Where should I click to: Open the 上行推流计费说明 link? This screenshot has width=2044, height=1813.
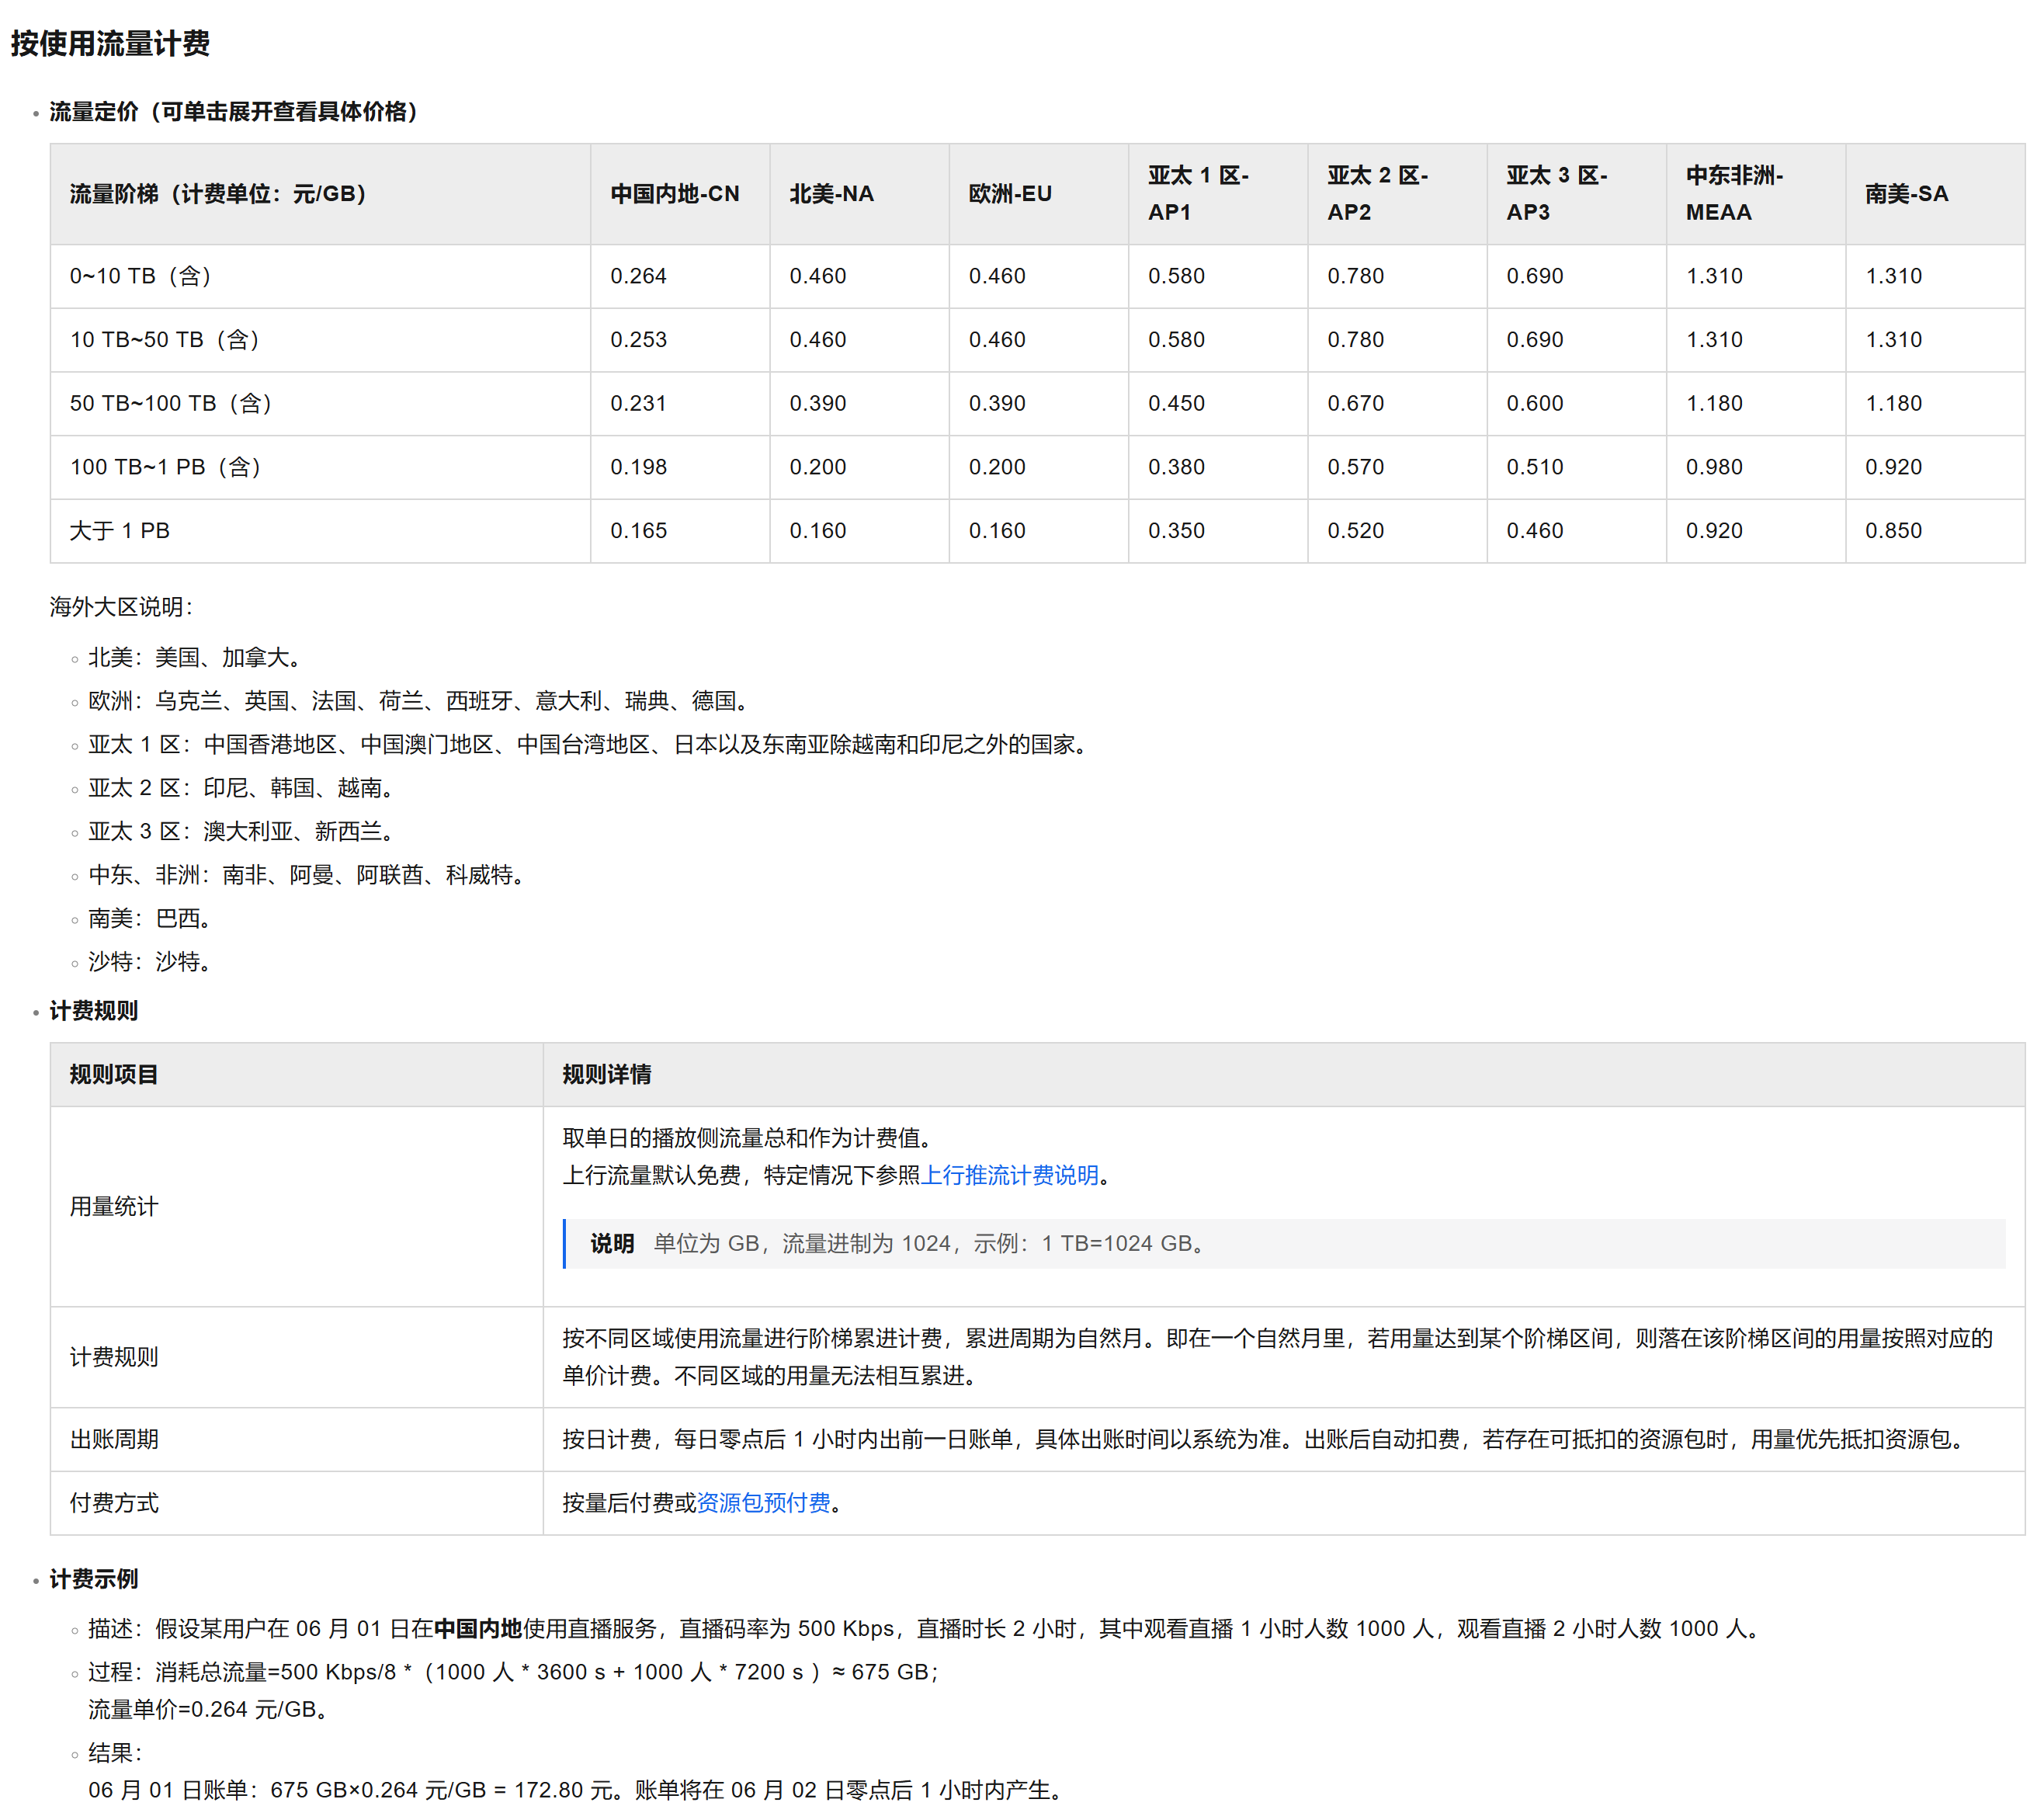tap(1009, 1175)
